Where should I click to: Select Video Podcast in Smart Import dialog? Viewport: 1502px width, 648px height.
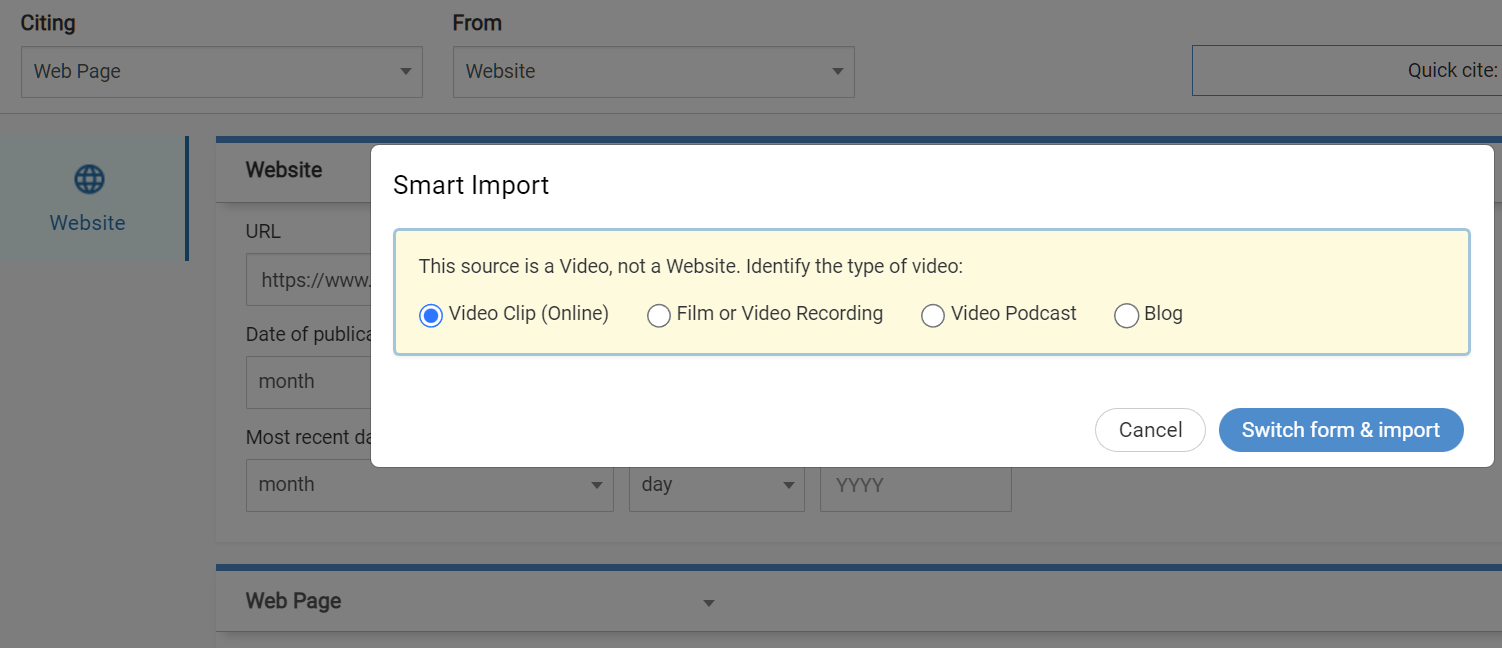click(933, 315)
